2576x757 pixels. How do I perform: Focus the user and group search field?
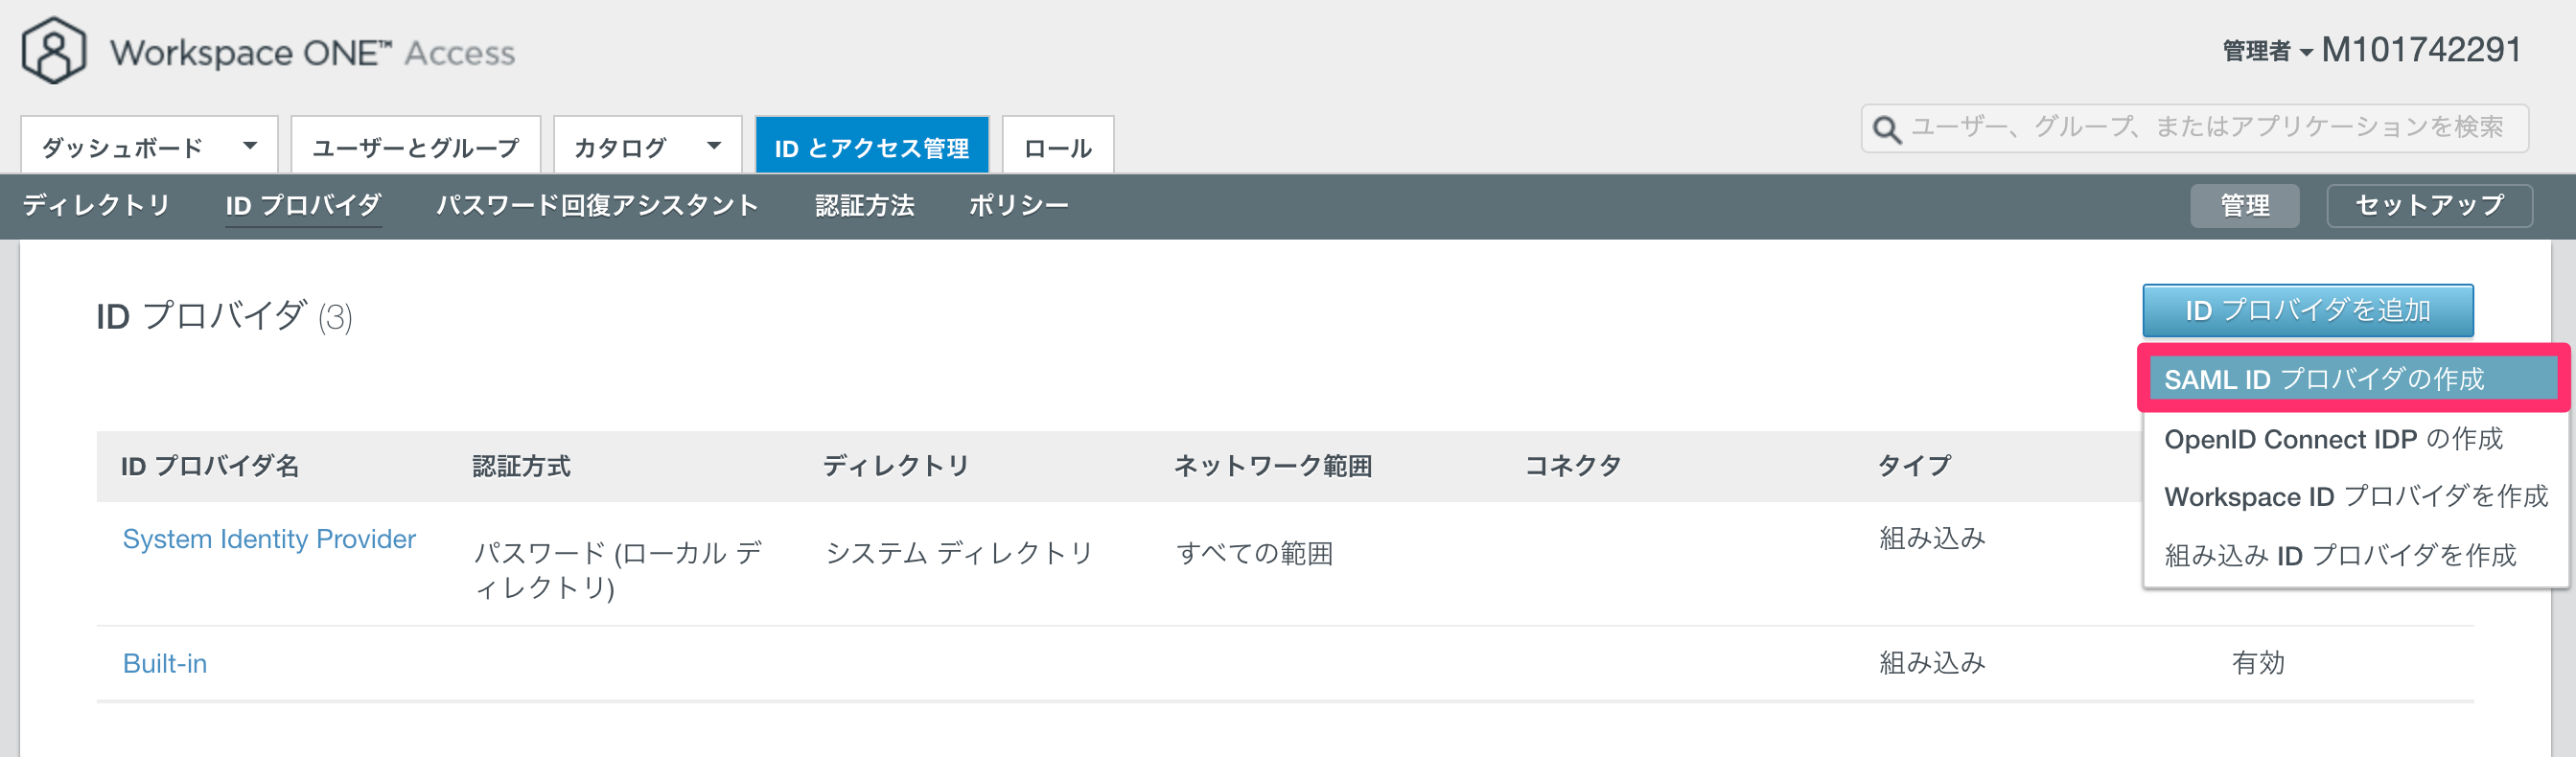click(2195, 129)
